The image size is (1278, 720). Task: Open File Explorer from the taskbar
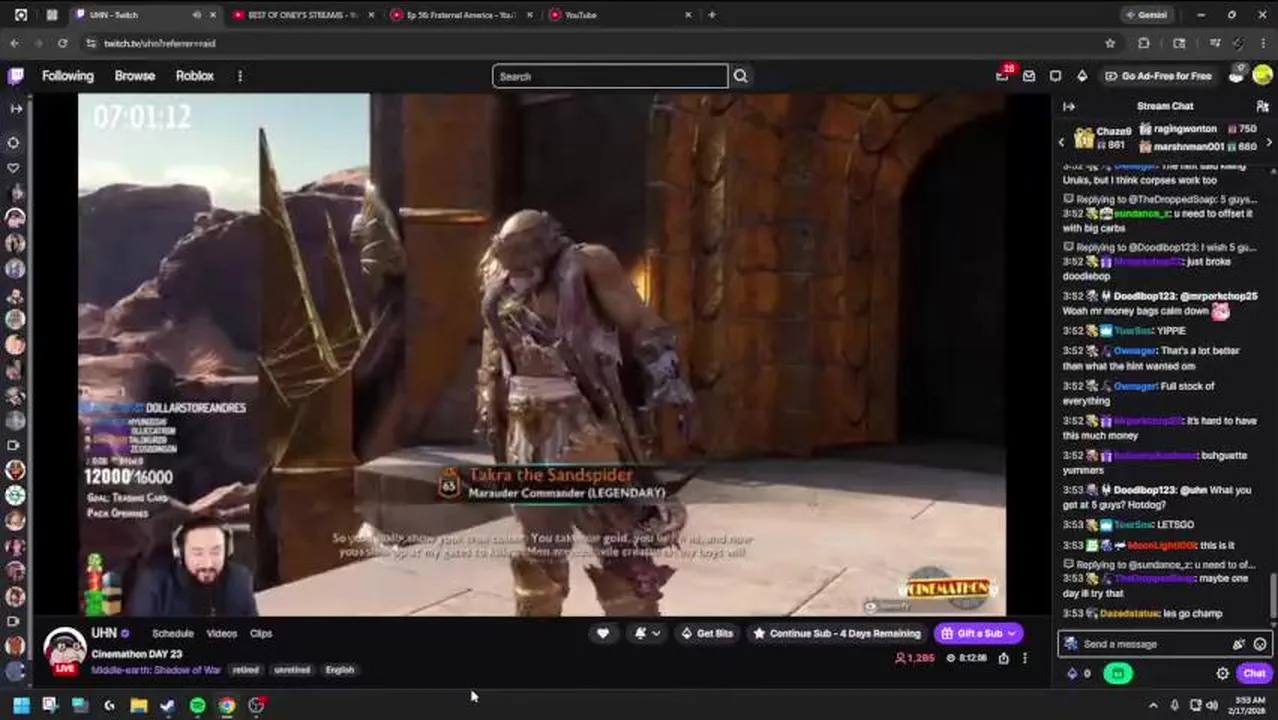(139, 705)
